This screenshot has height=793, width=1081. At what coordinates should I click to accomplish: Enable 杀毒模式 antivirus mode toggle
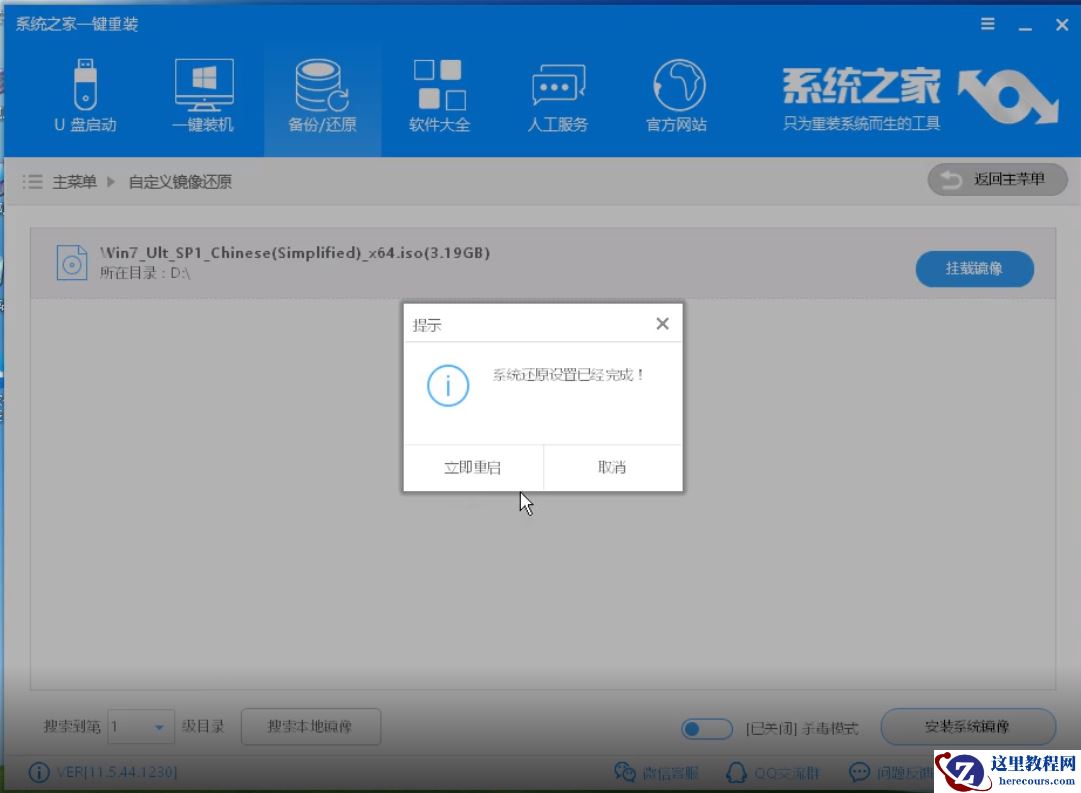tap(707, 729)
